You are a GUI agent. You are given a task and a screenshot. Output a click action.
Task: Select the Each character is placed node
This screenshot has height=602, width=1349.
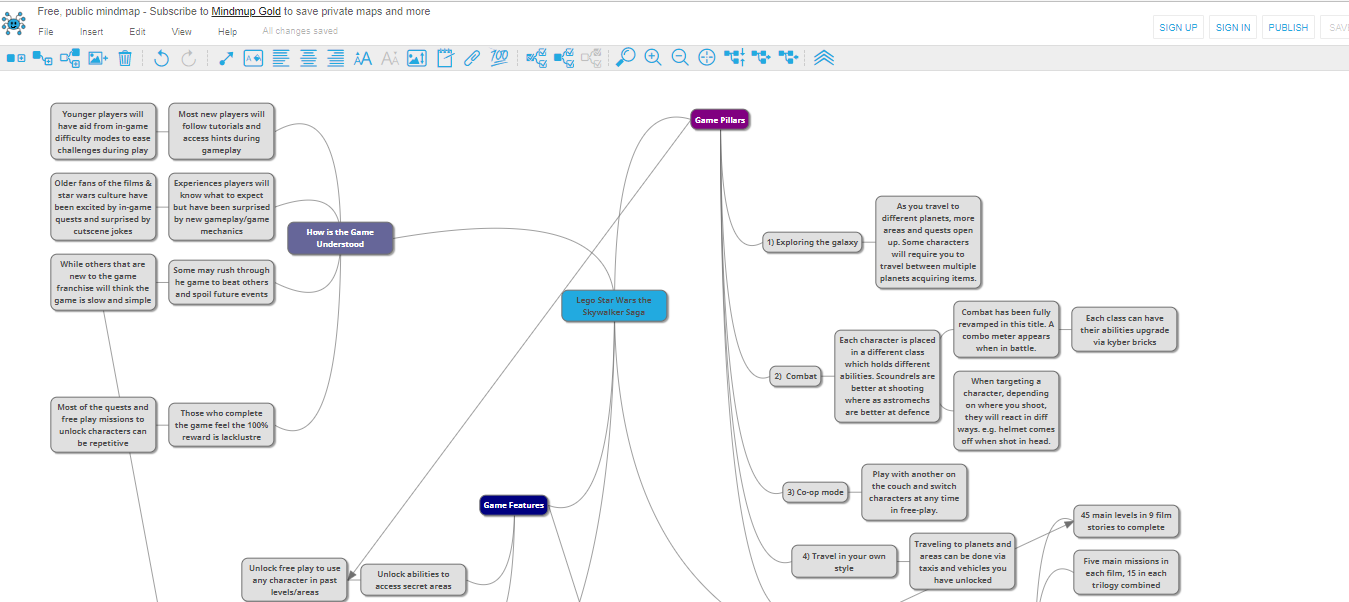point(888,376)
